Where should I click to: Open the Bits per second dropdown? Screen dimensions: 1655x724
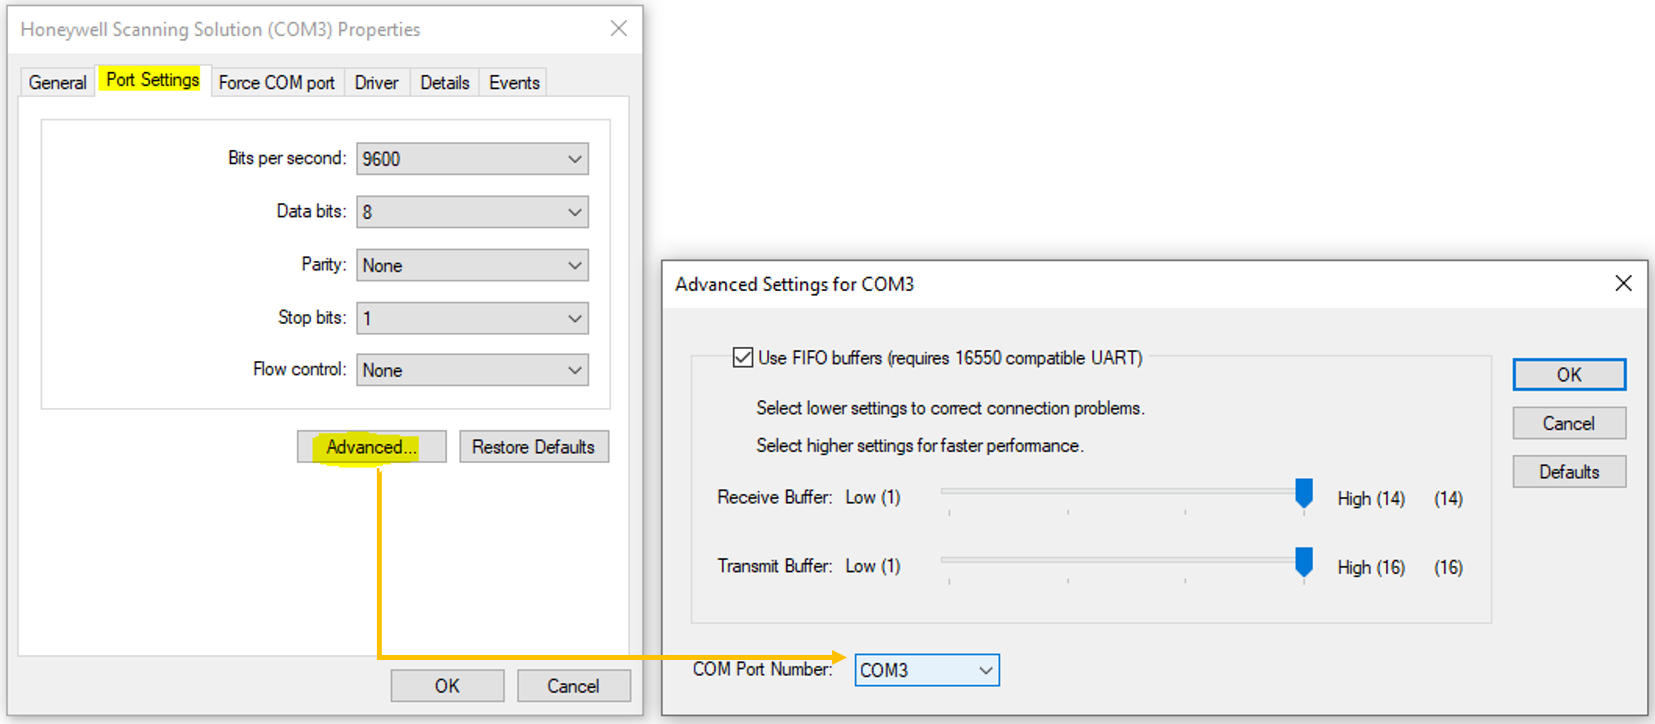coord(472,159)
